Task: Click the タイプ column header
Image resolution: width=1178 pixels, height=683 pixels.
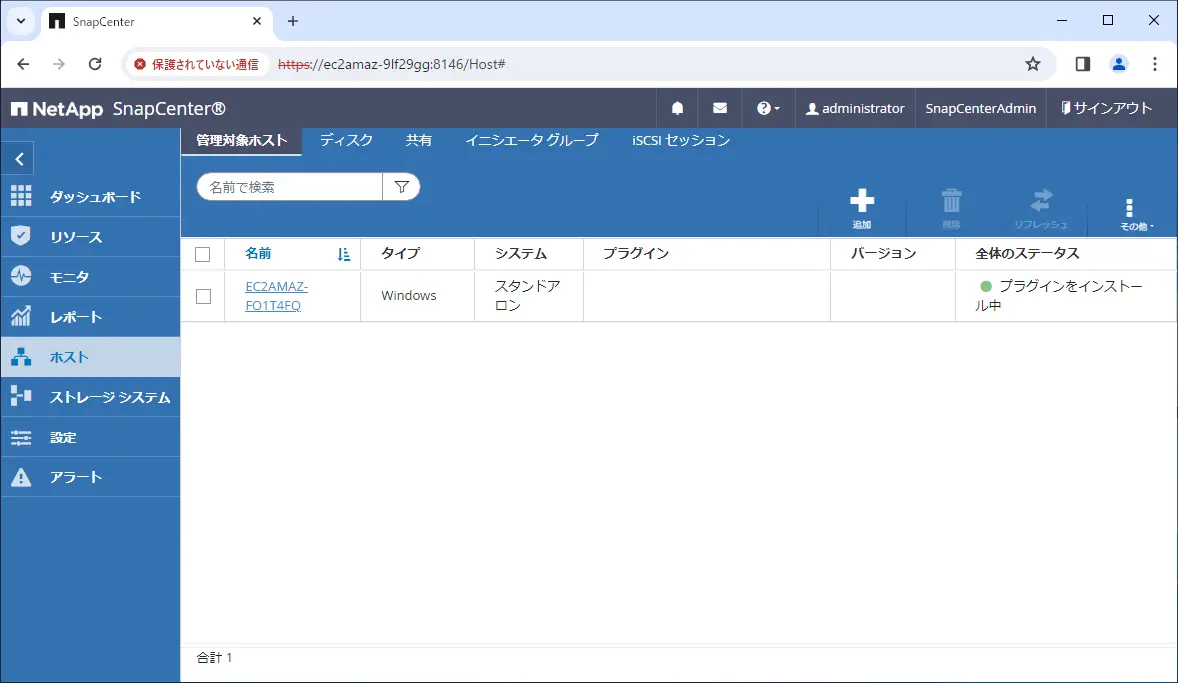Action: 400,254
